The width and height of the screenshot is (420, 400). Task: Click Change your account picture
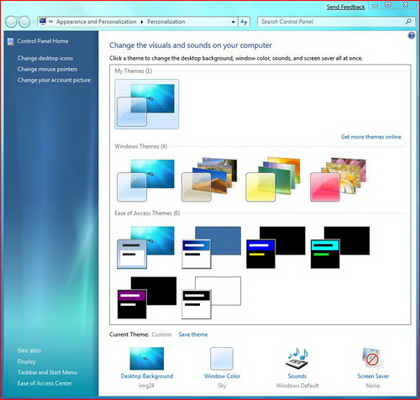click(54, 80)
